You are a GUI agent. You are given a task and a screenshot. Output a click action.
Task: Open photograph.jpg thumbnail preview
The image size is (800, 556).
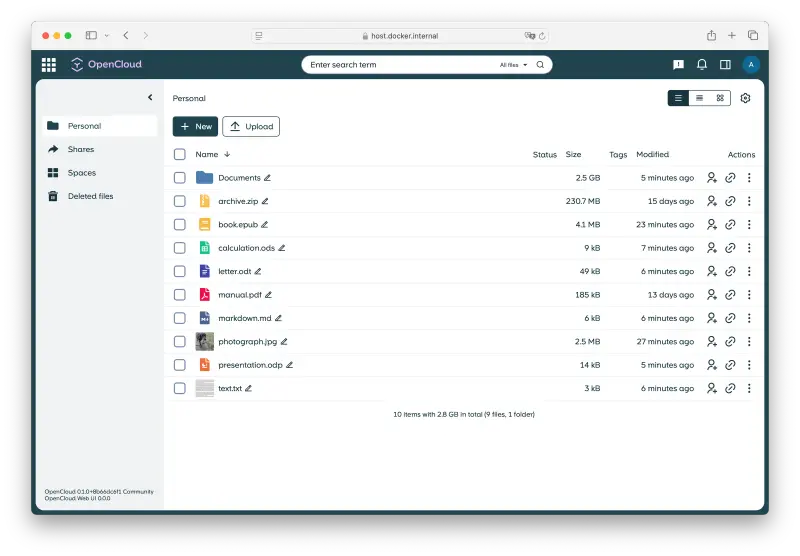(205, 341)
